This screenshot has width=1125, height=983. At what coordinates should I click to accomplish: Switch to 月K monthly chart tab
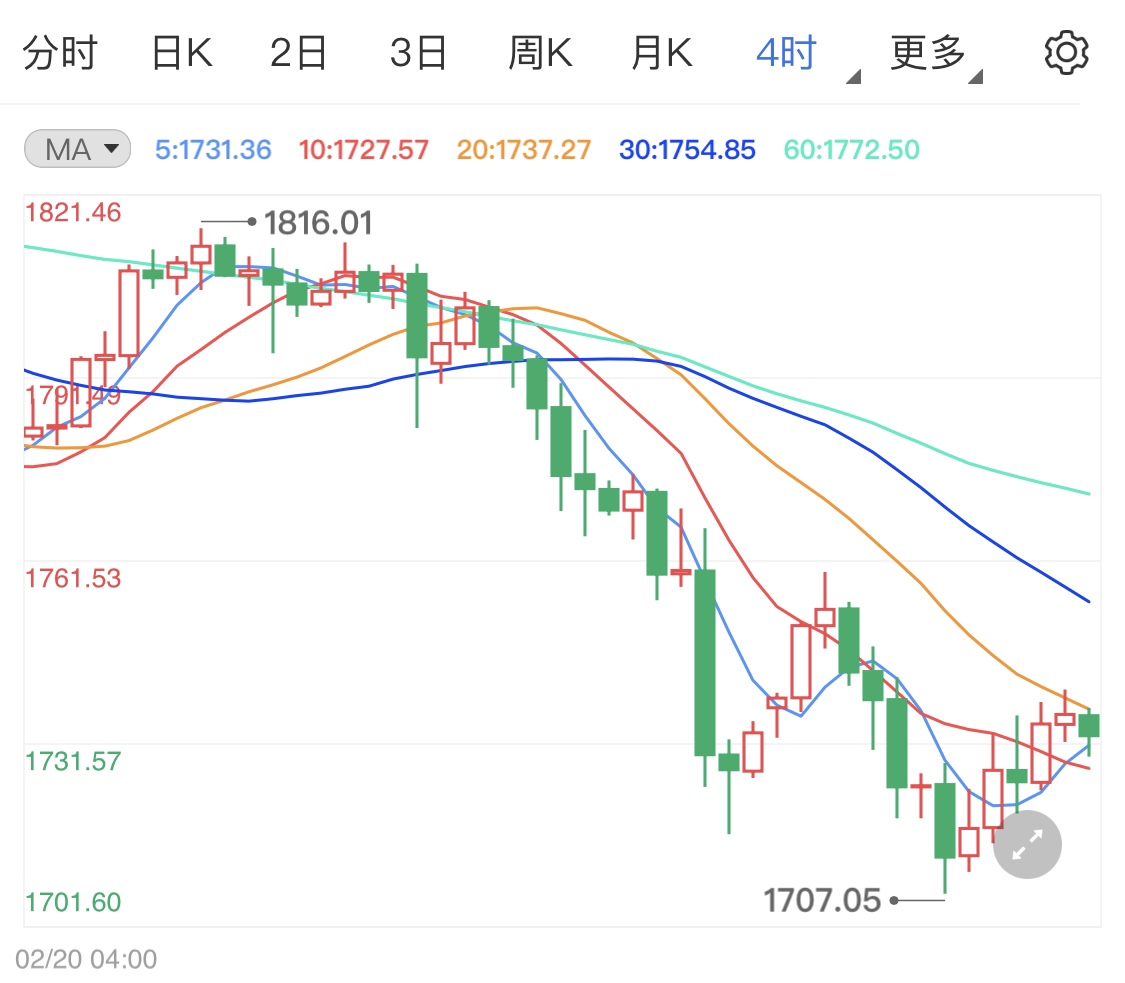click(x=662, y=53)
